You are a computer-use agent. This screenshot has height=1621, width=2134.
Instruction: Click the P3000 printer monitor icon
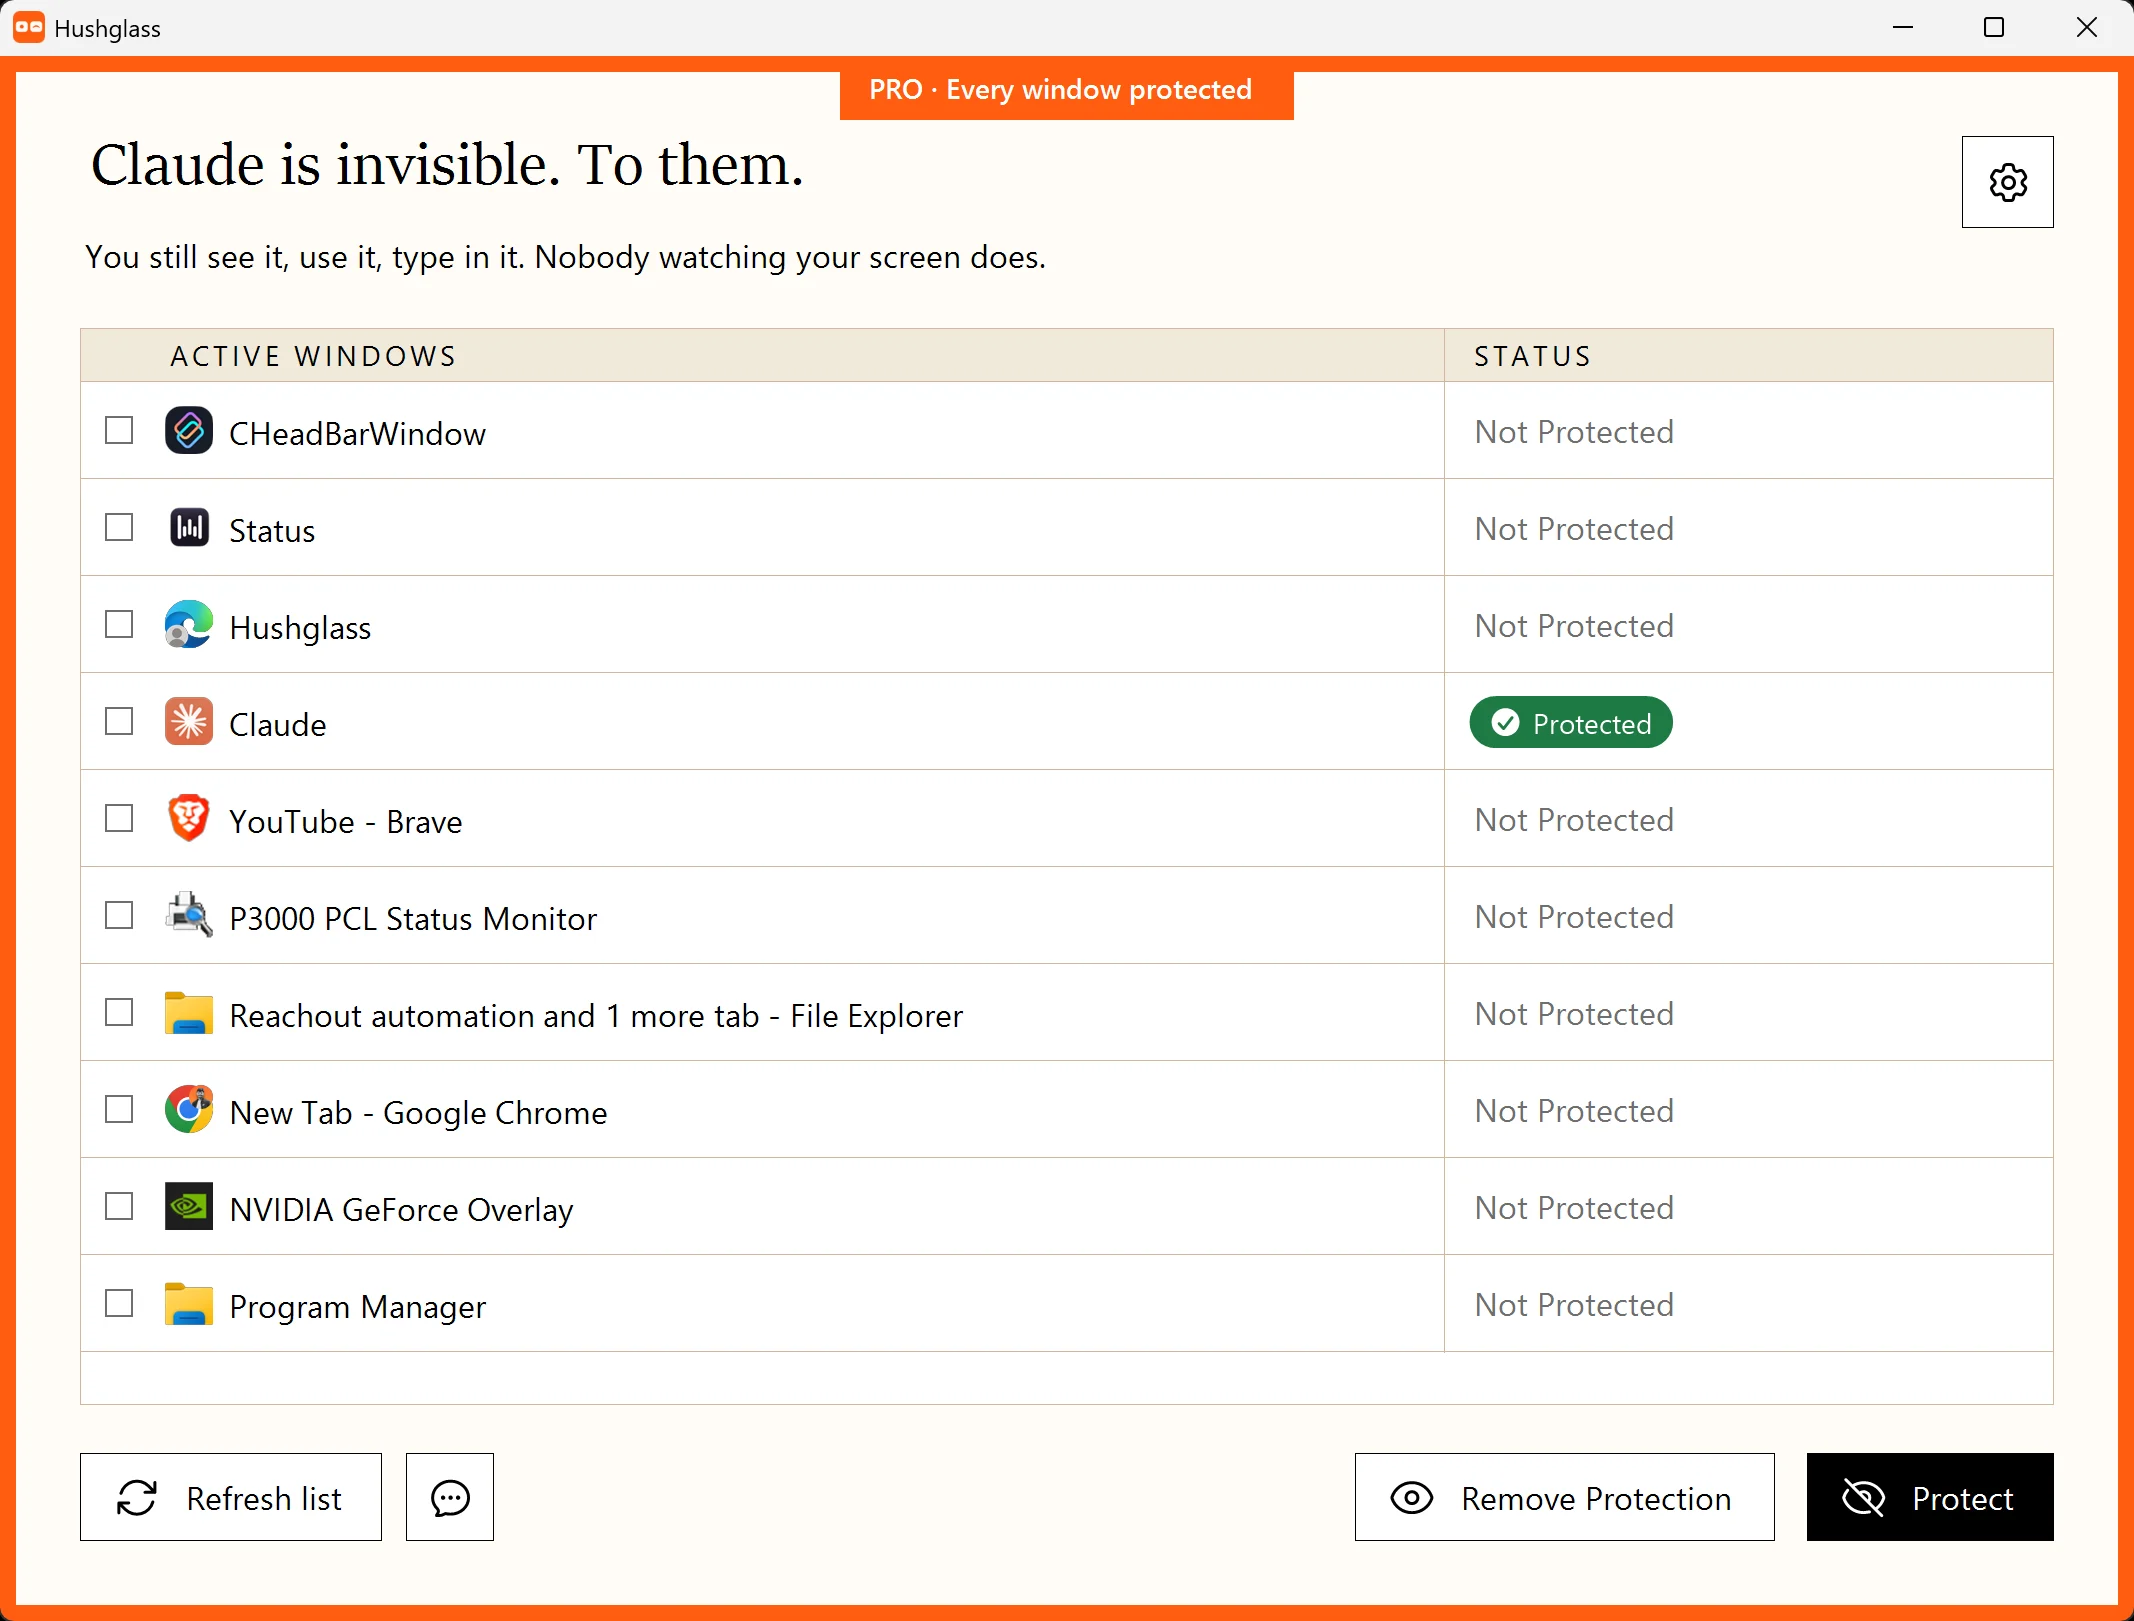click(189, 916)
